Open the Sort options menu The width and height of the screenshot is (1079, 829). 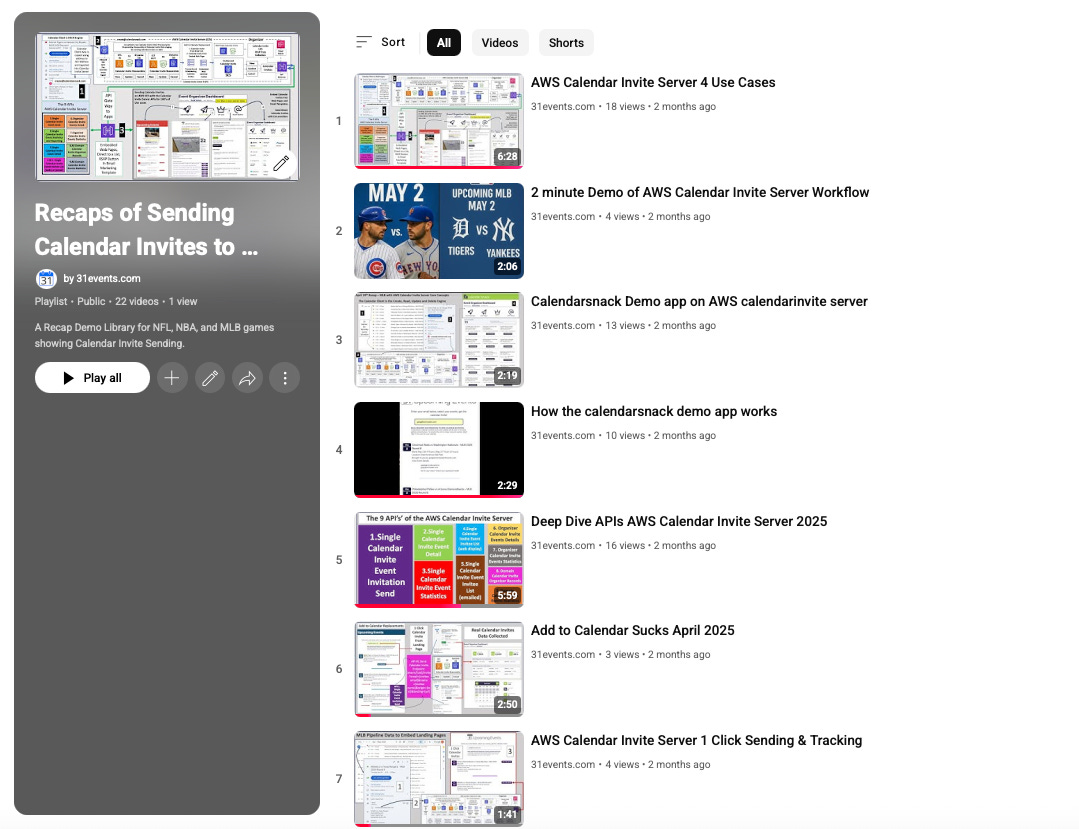[x=381, y=42]
